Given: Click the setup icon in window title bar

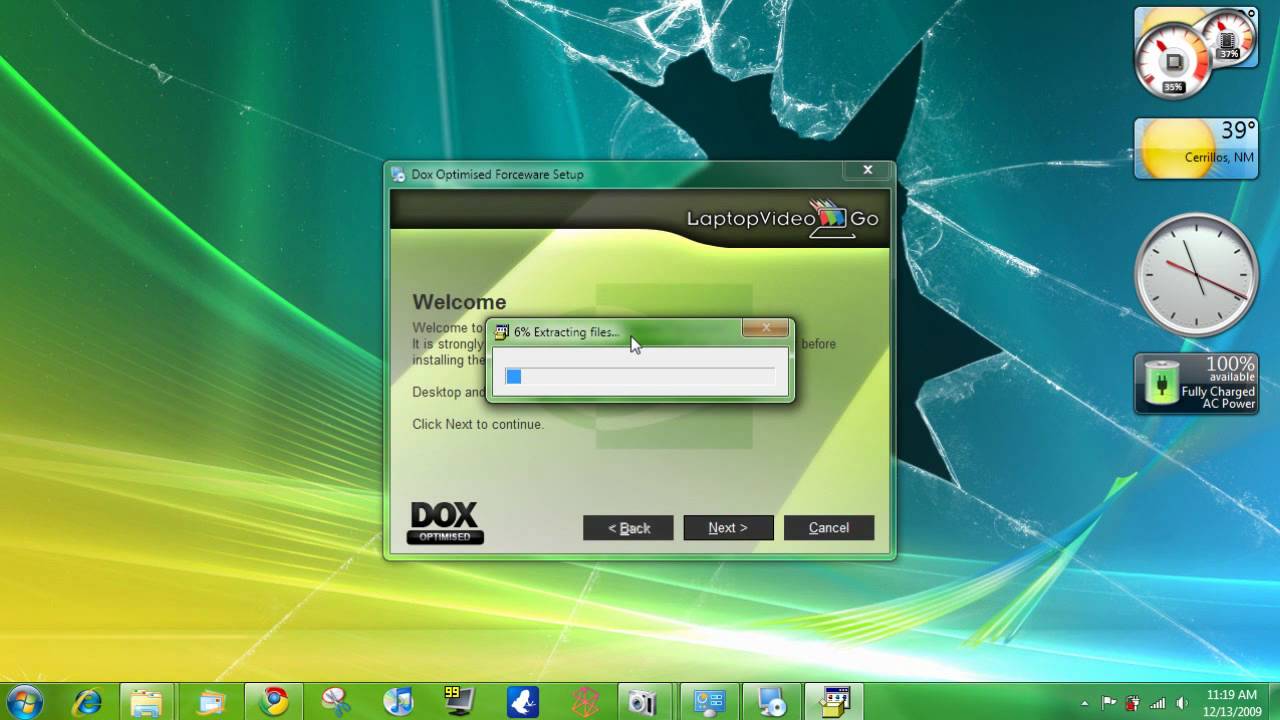Looking at the screenshot, I should [398, 174].
